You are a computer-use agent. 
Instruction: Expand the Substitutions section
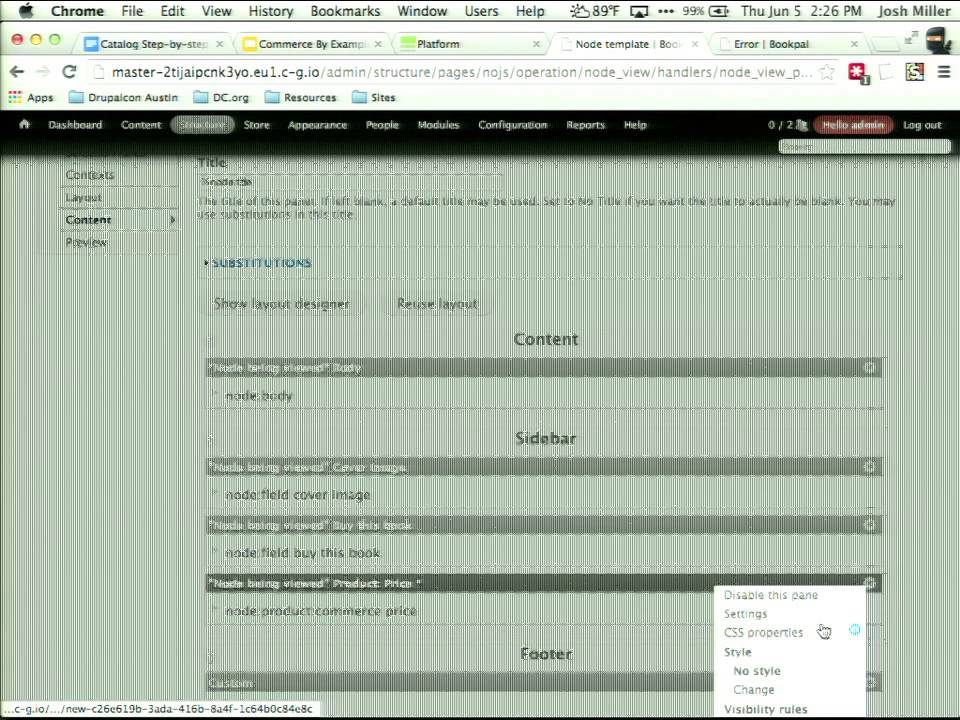[261, 263]
